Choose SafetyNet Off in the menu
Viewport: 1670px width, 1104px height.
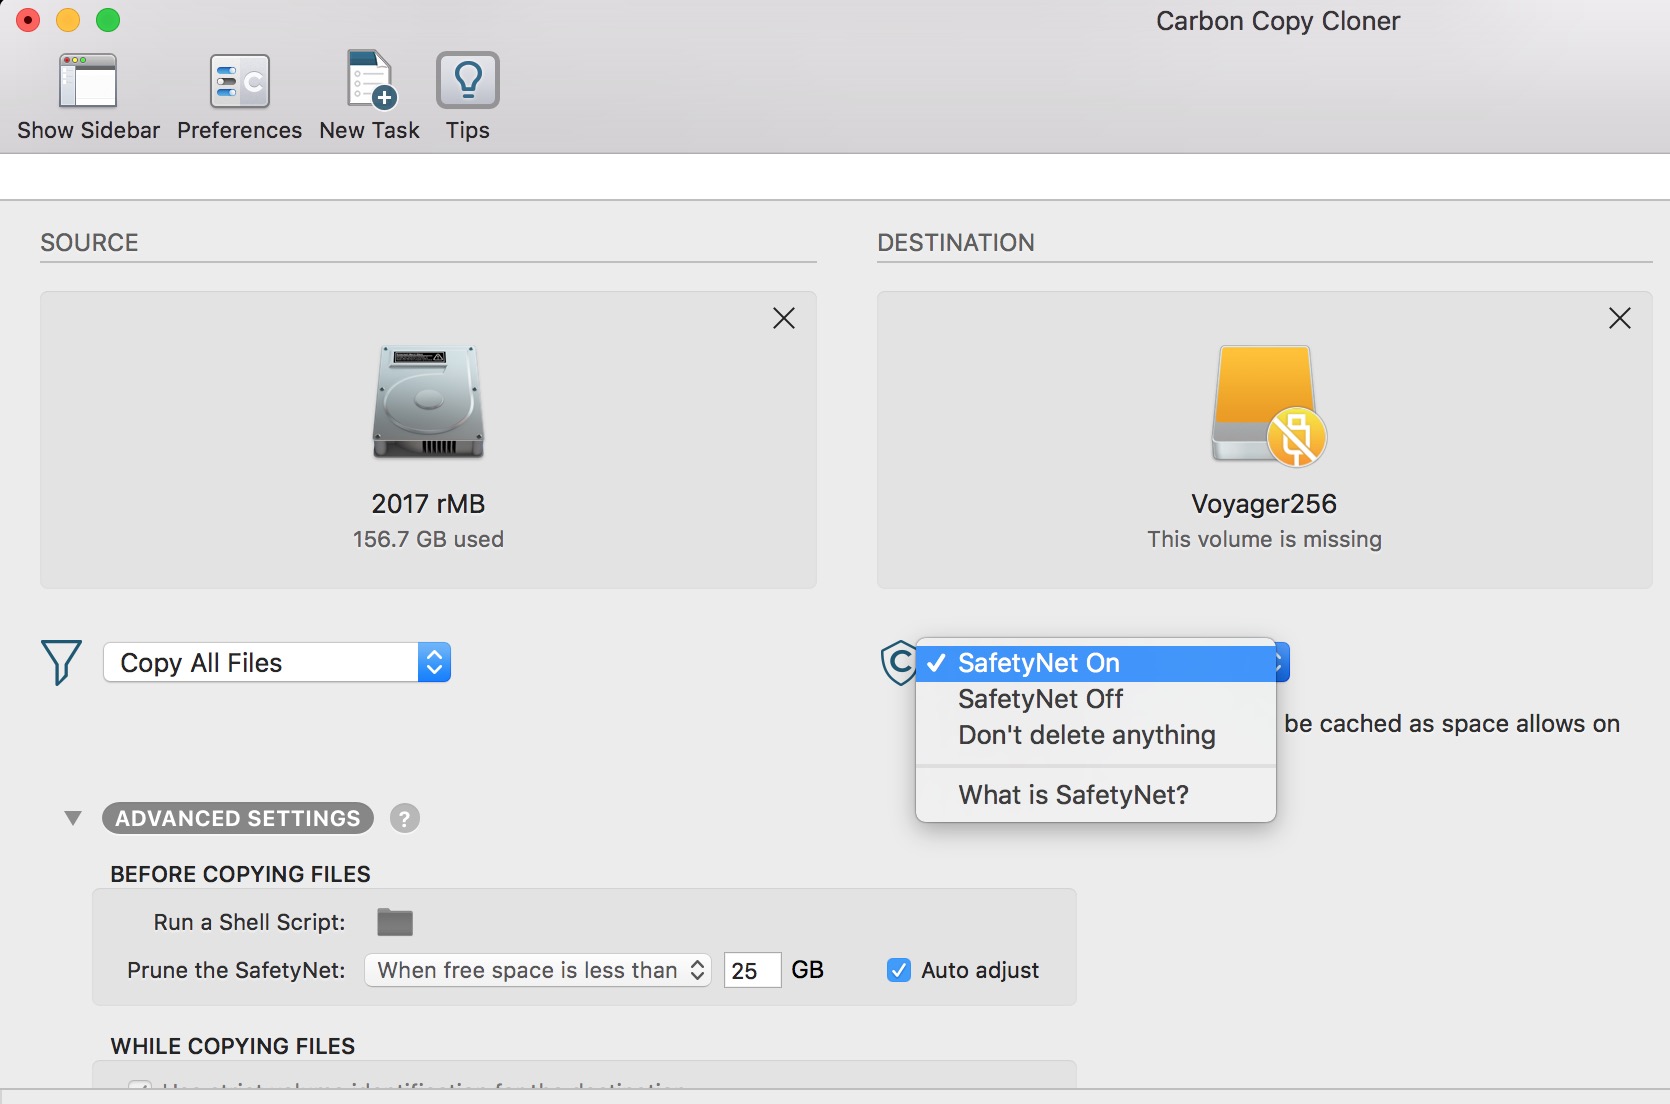click(x=1096, y=699)
